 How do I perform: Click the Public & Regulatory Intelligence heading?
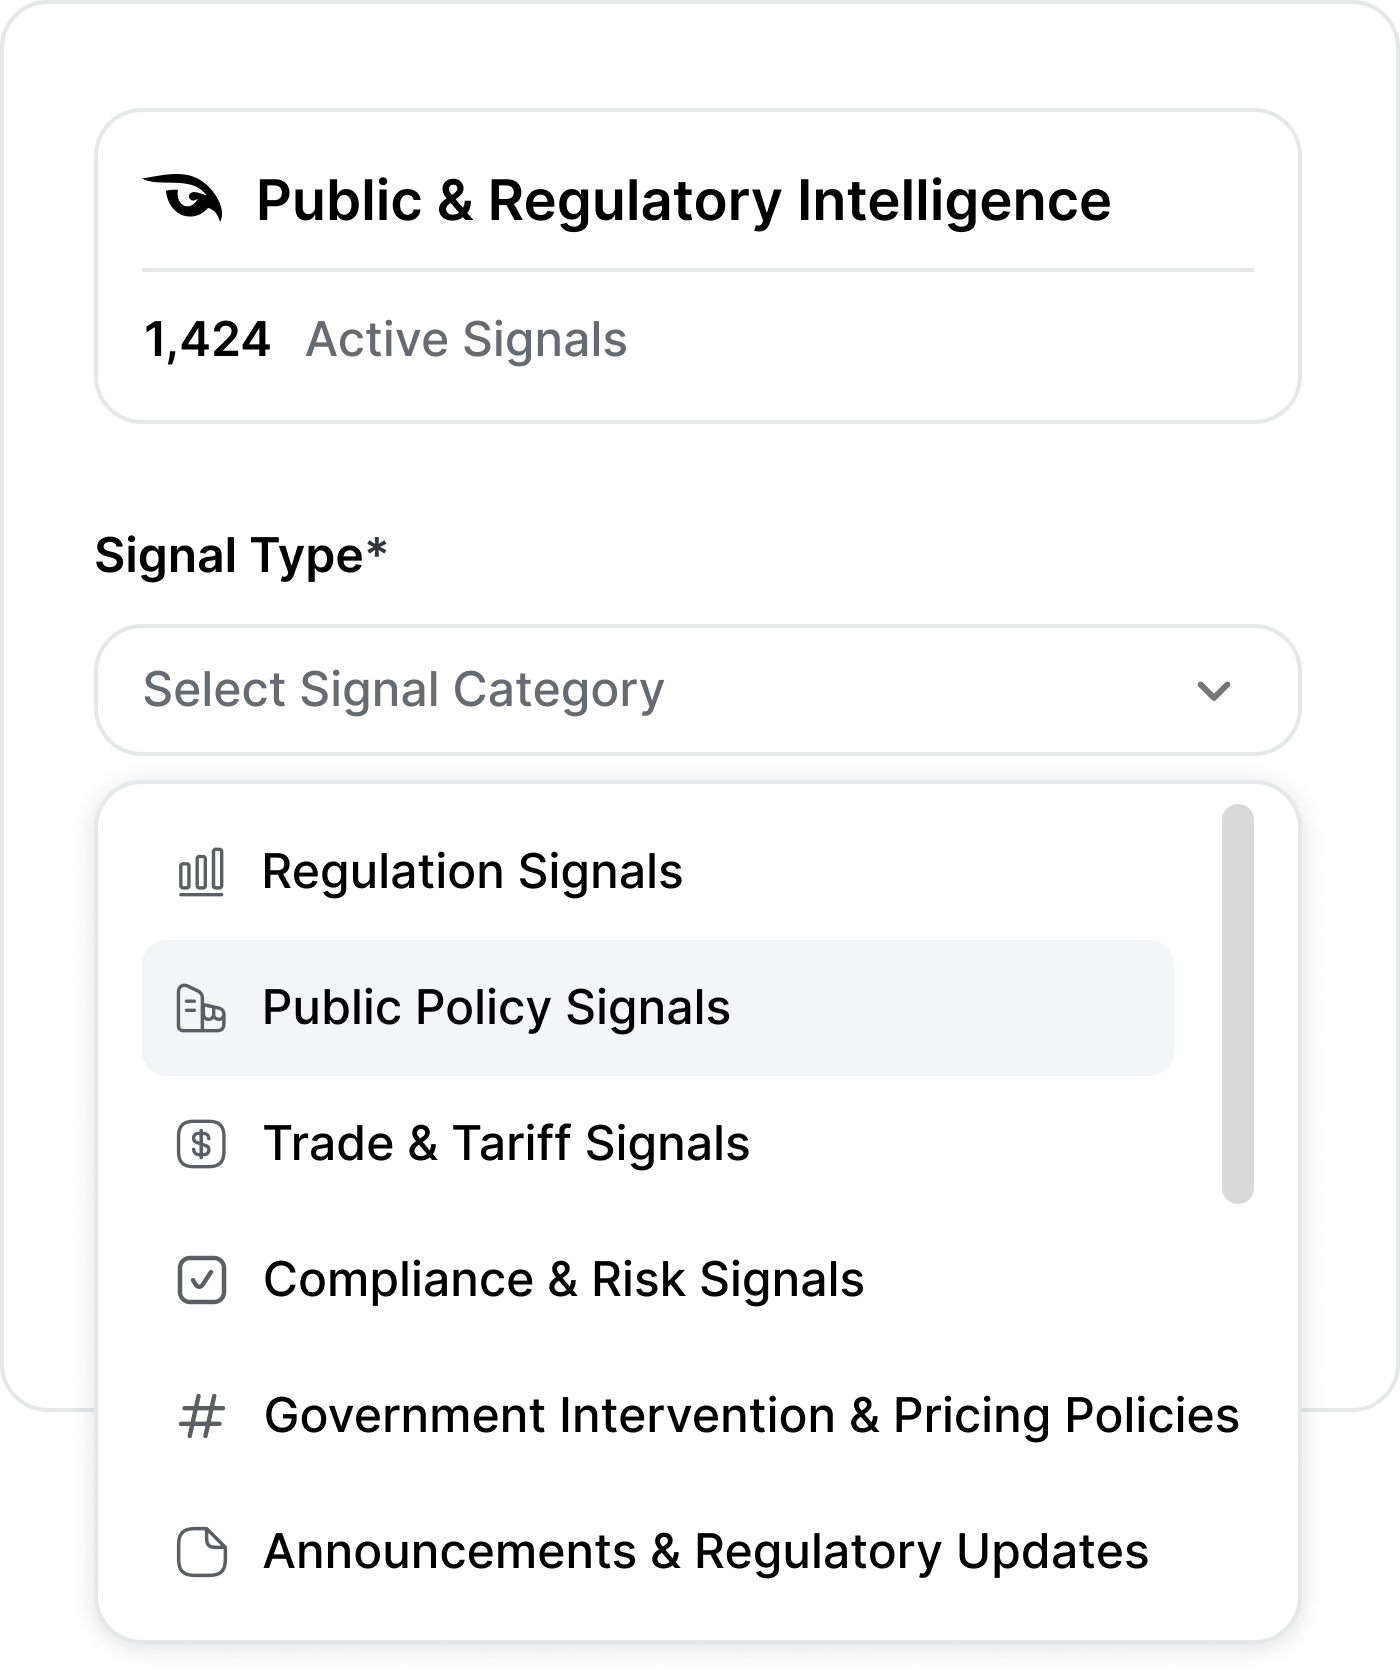684,200
